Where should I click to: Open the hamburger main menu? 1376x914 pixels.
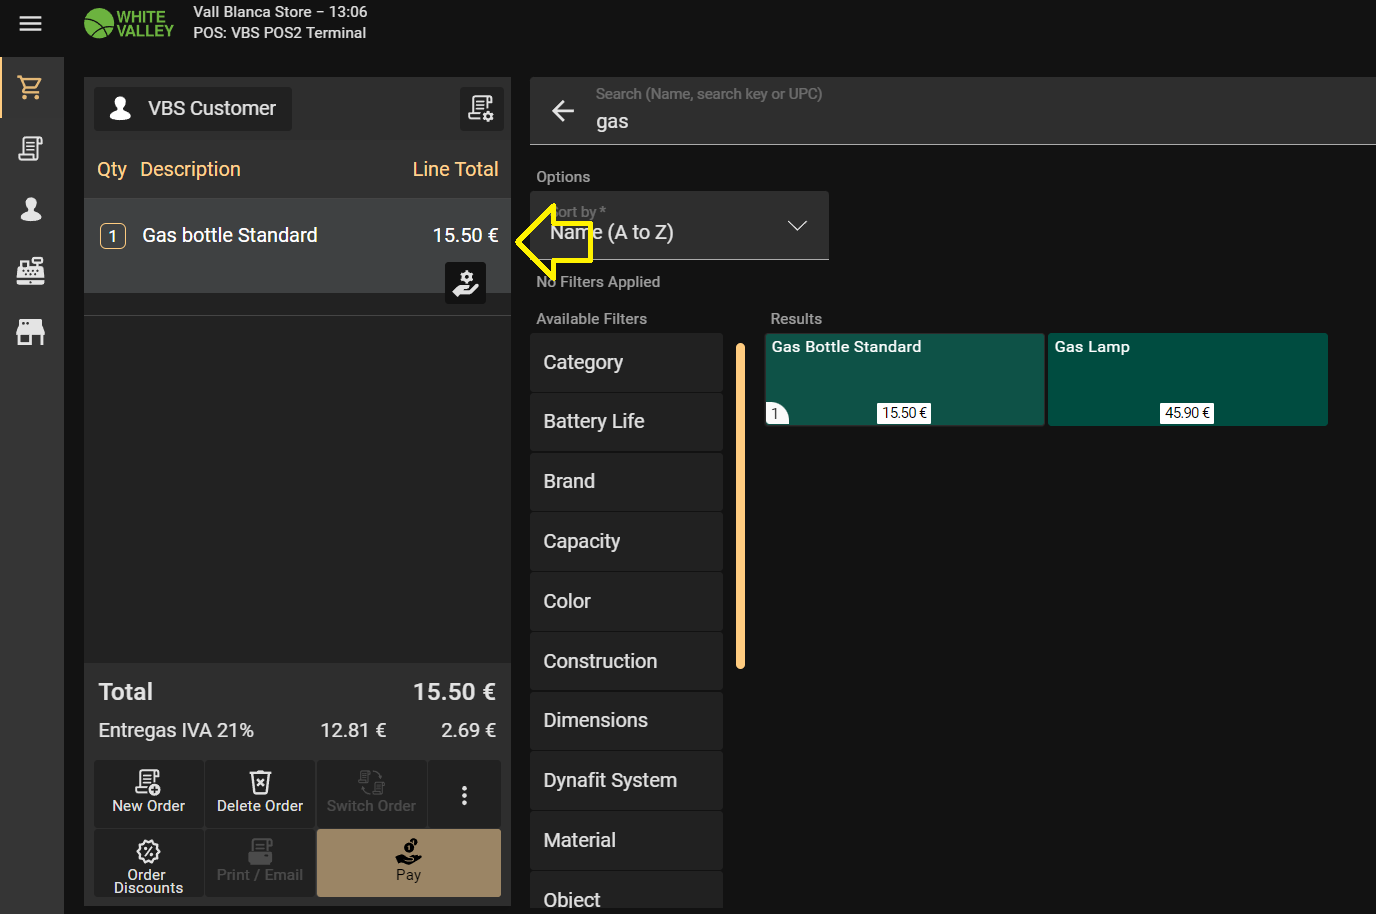click(x=31, y=23)
